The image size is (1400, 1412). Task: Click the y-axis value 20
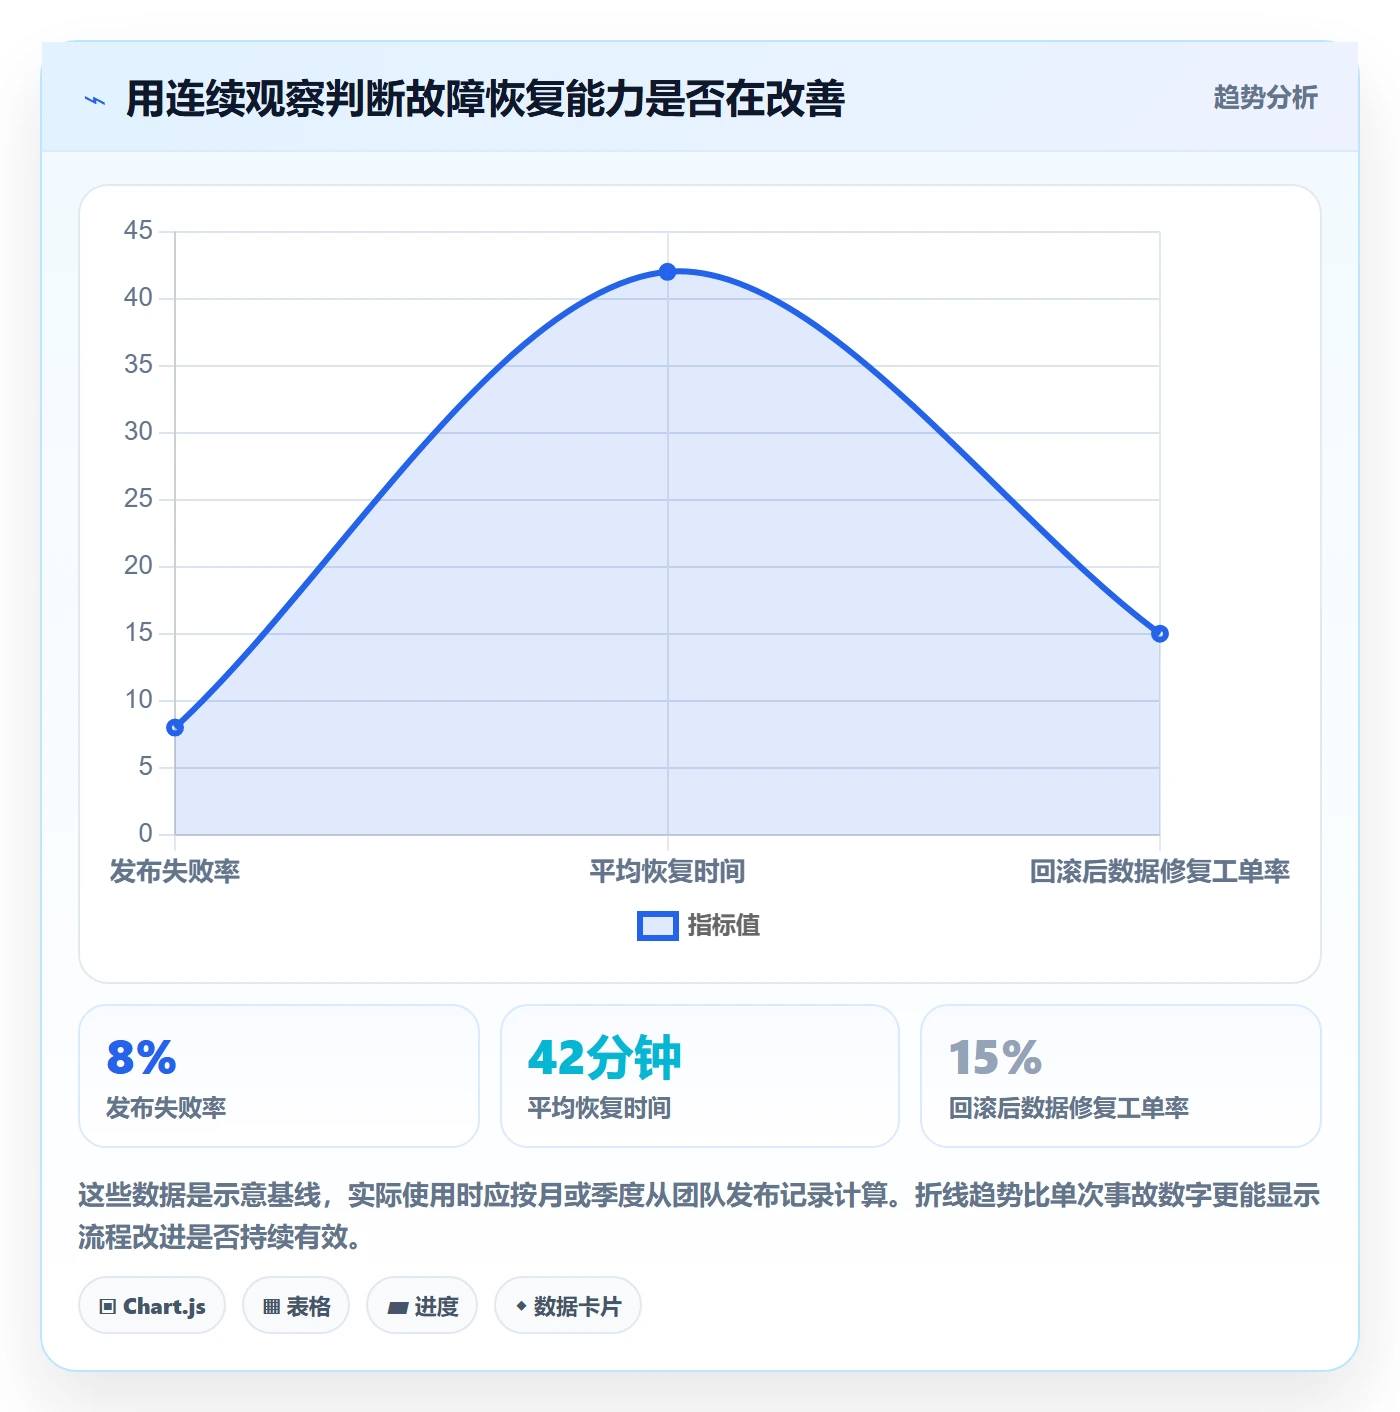coord(138,566)
